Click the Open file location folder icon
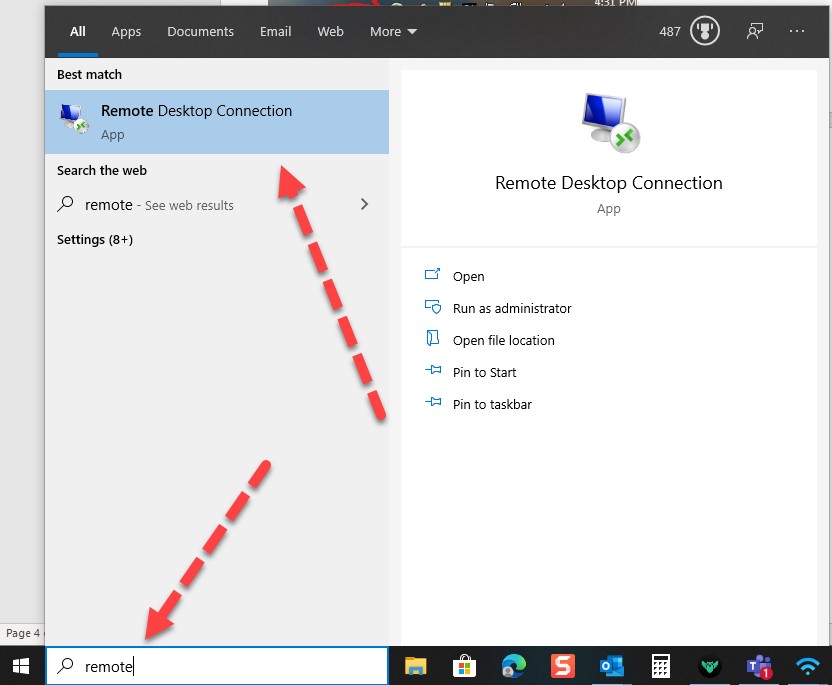The image size is (832, 685). [432, 339]
